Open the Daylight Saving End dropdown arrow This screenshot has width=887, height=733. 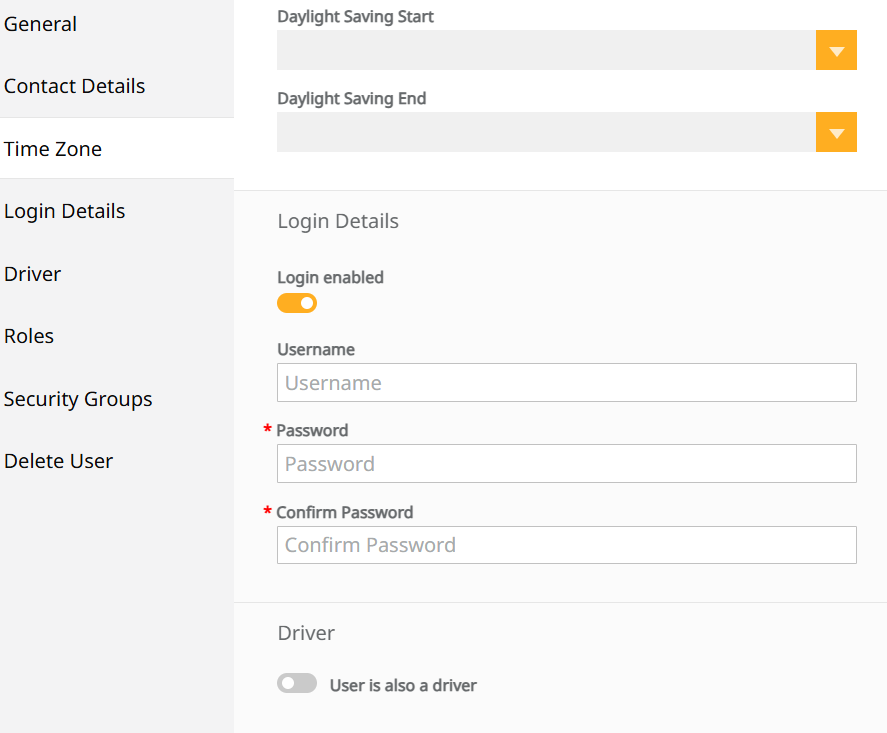click(x=836, y=132)
